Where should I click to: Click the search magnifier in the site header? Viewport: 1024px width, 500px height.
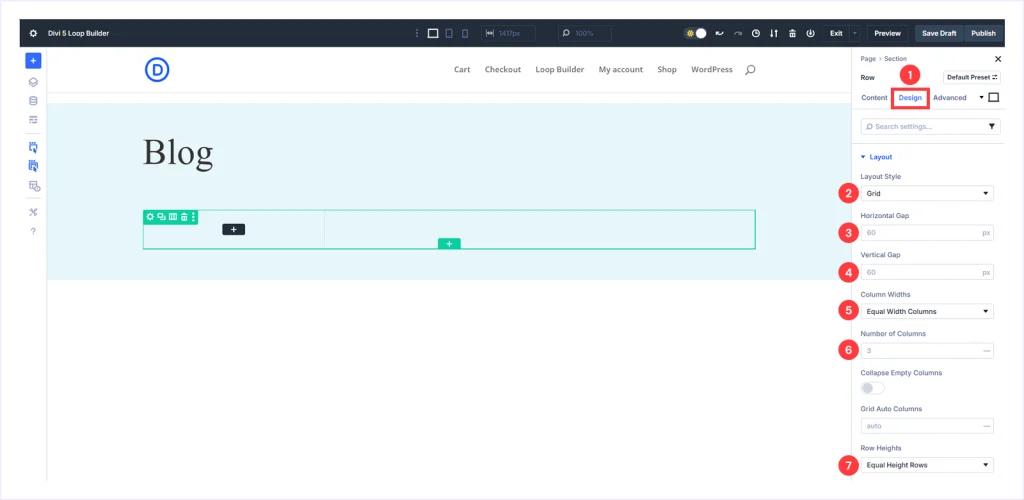(750, 69)
